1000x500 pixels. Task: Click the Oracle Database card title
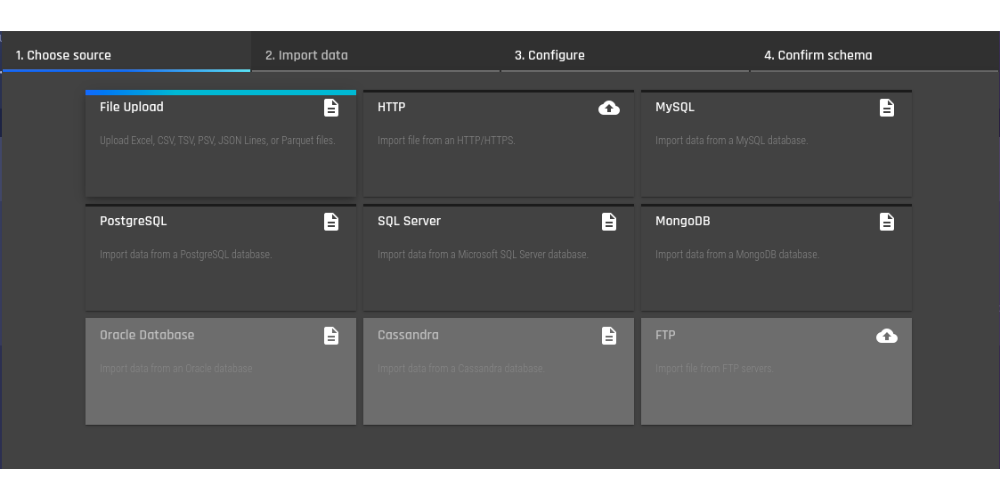[x=147, y=335]
